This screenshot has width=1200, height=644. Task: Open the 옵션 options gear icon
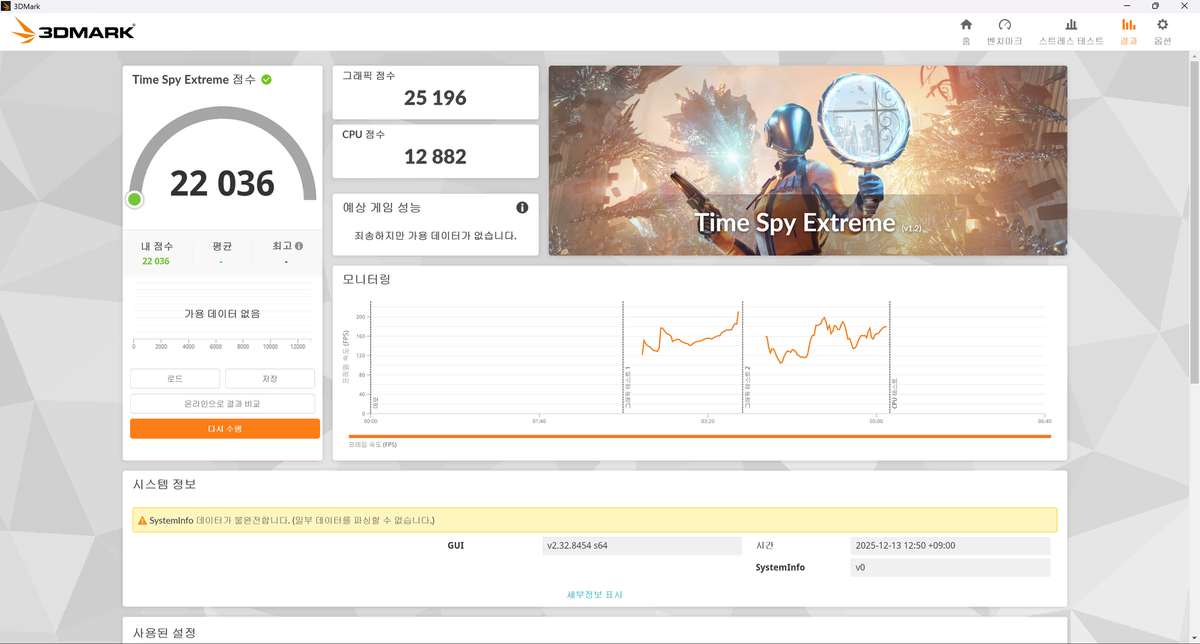tap(1162, 25)
